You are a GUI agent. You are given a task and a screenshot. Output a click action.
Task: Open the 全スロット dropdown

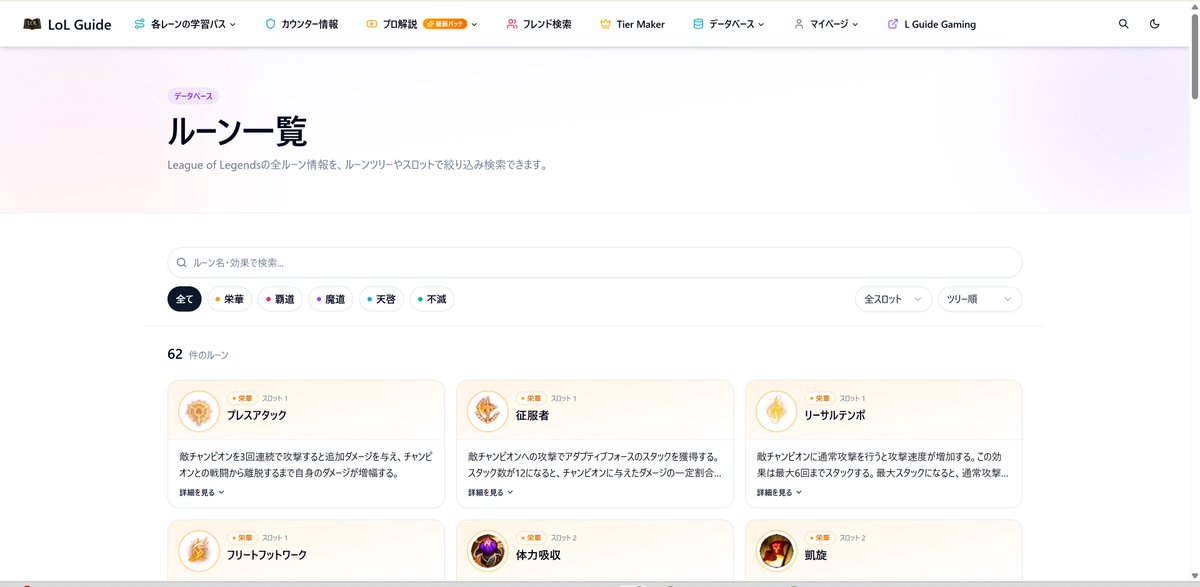point(893,299)
